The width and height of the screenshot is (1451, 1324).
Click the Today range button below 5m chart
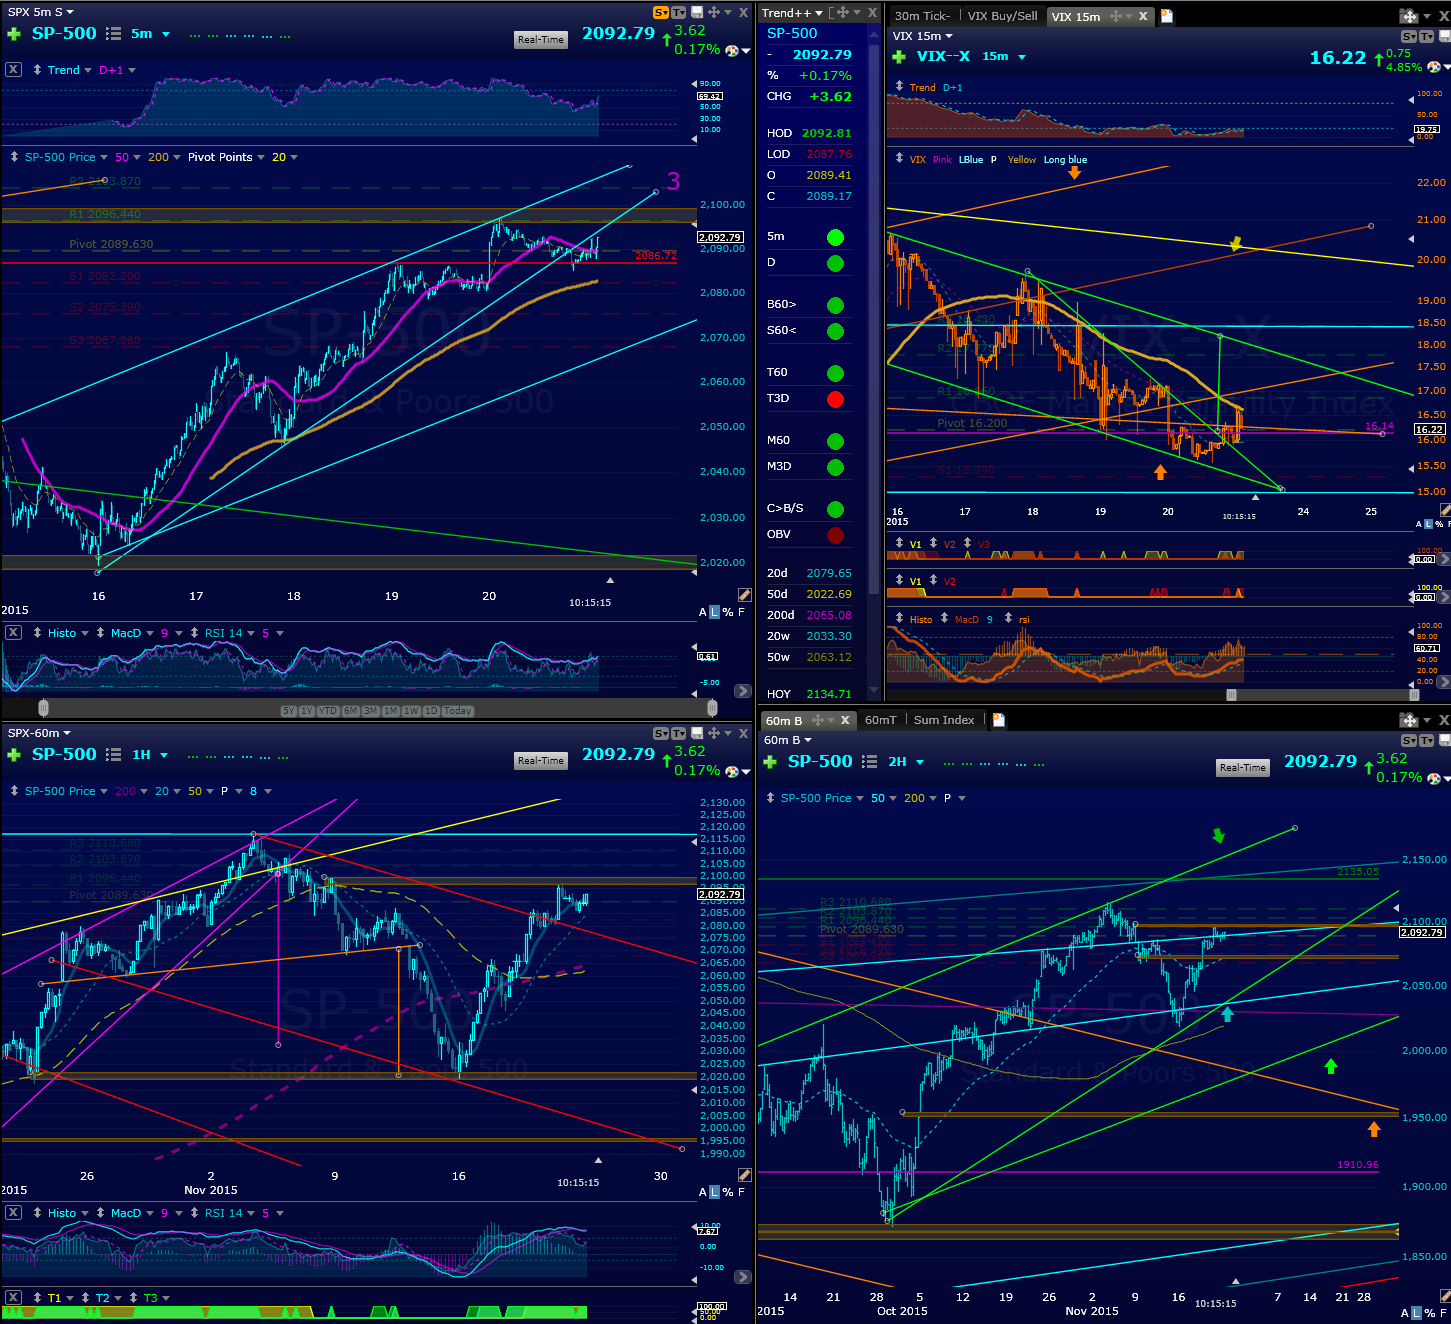coord(458,711)
